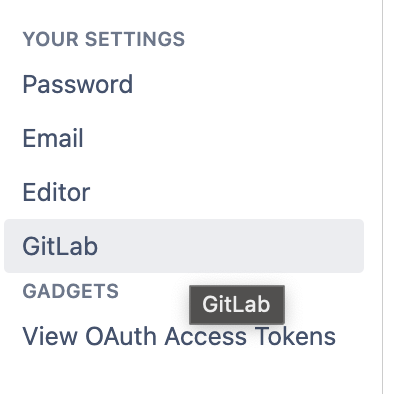Click the dark GitLab tooltip
The image size is (400, 394).
click(237, 304)
